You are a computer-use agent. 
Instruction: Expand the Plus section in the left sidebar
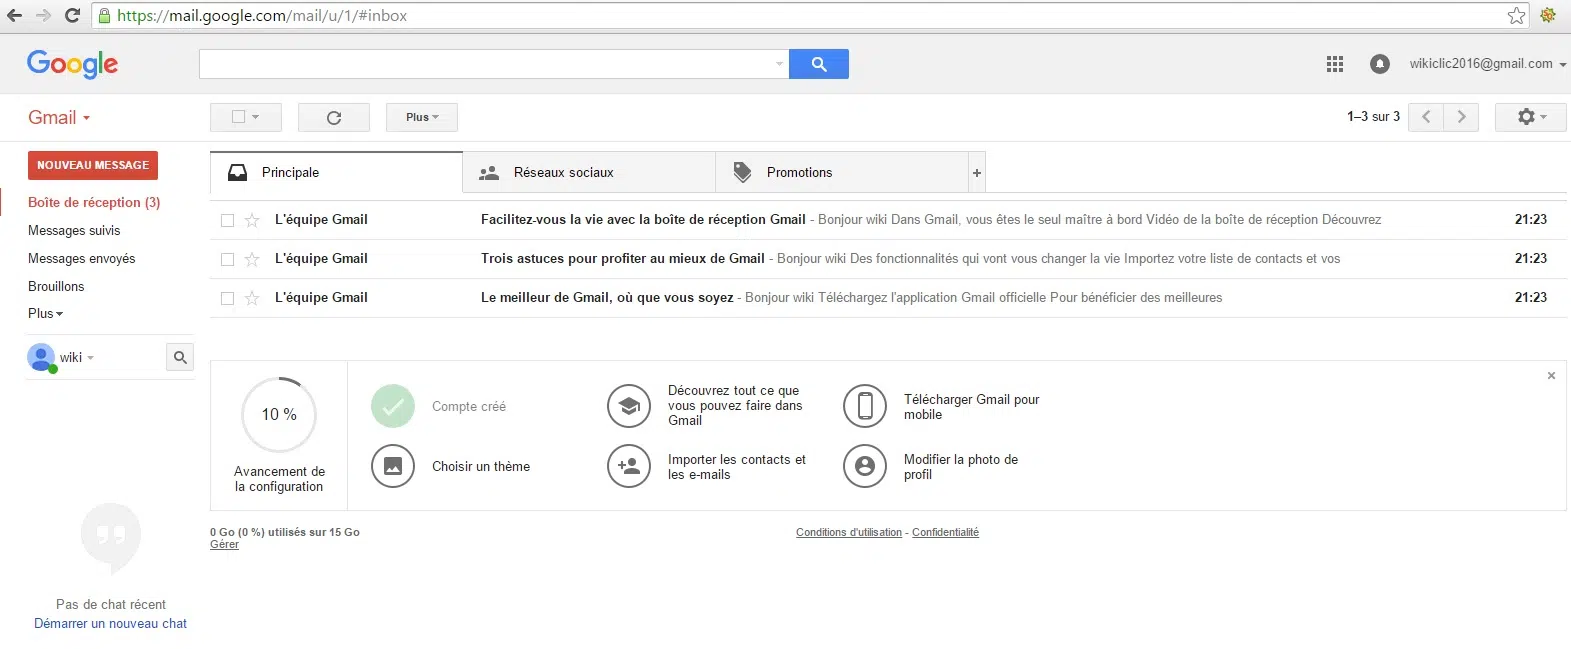tap(45, 313)
